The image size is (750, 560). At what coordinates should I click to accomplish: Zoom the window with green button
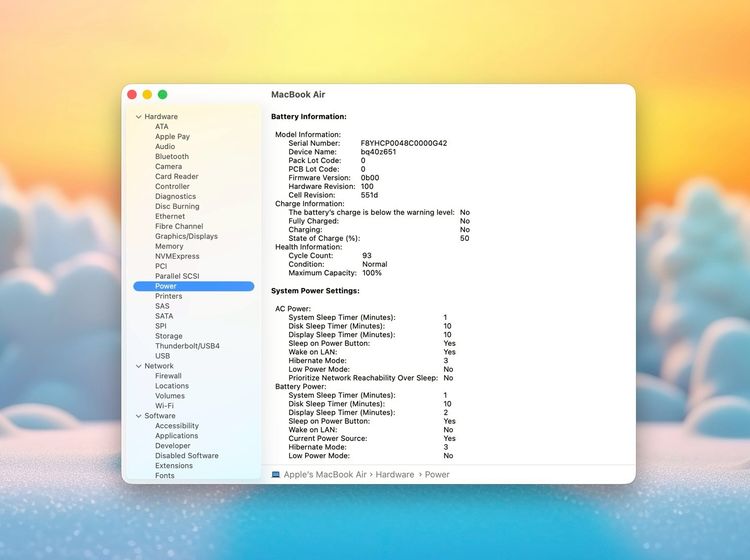163,95
